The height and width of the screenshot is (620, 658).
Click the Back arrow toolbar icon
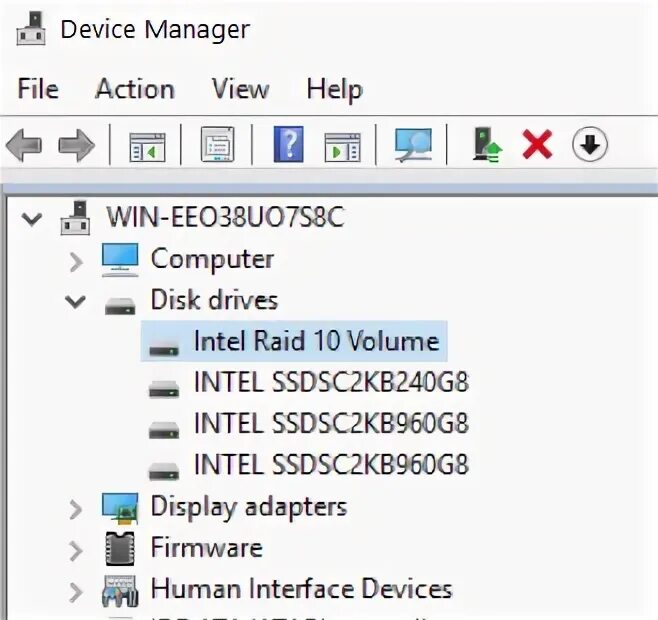pos(23,146)
